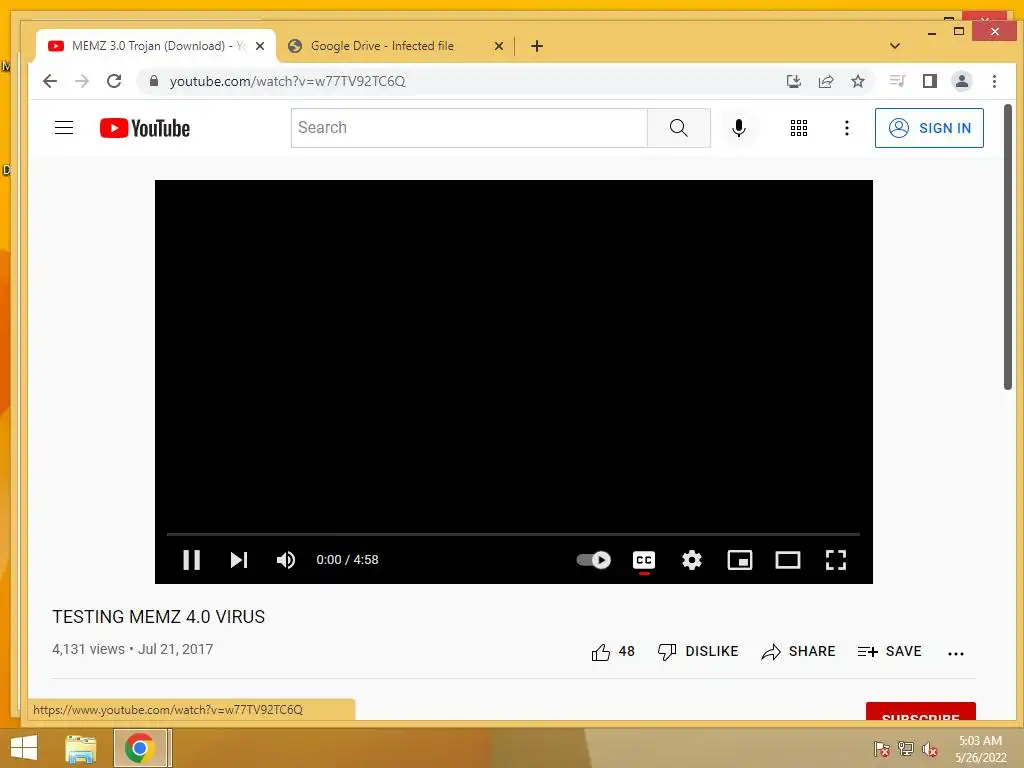The width and height of the screenshot is (1024, 768).
Task: Like the video with thumbs up
Action: click(613, 651)
